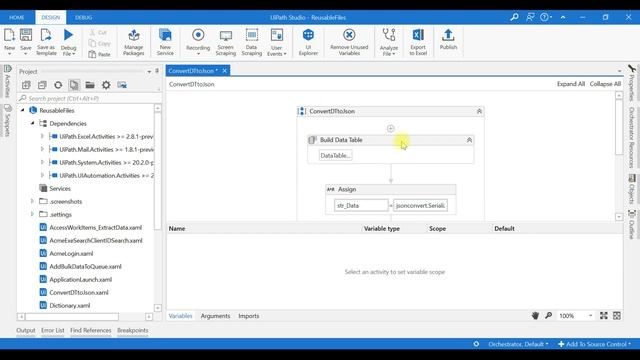The height and width of the screenshot is (360, 640).
Task: Collapse the ReusableFiles tree node
Action: point(23,110)
